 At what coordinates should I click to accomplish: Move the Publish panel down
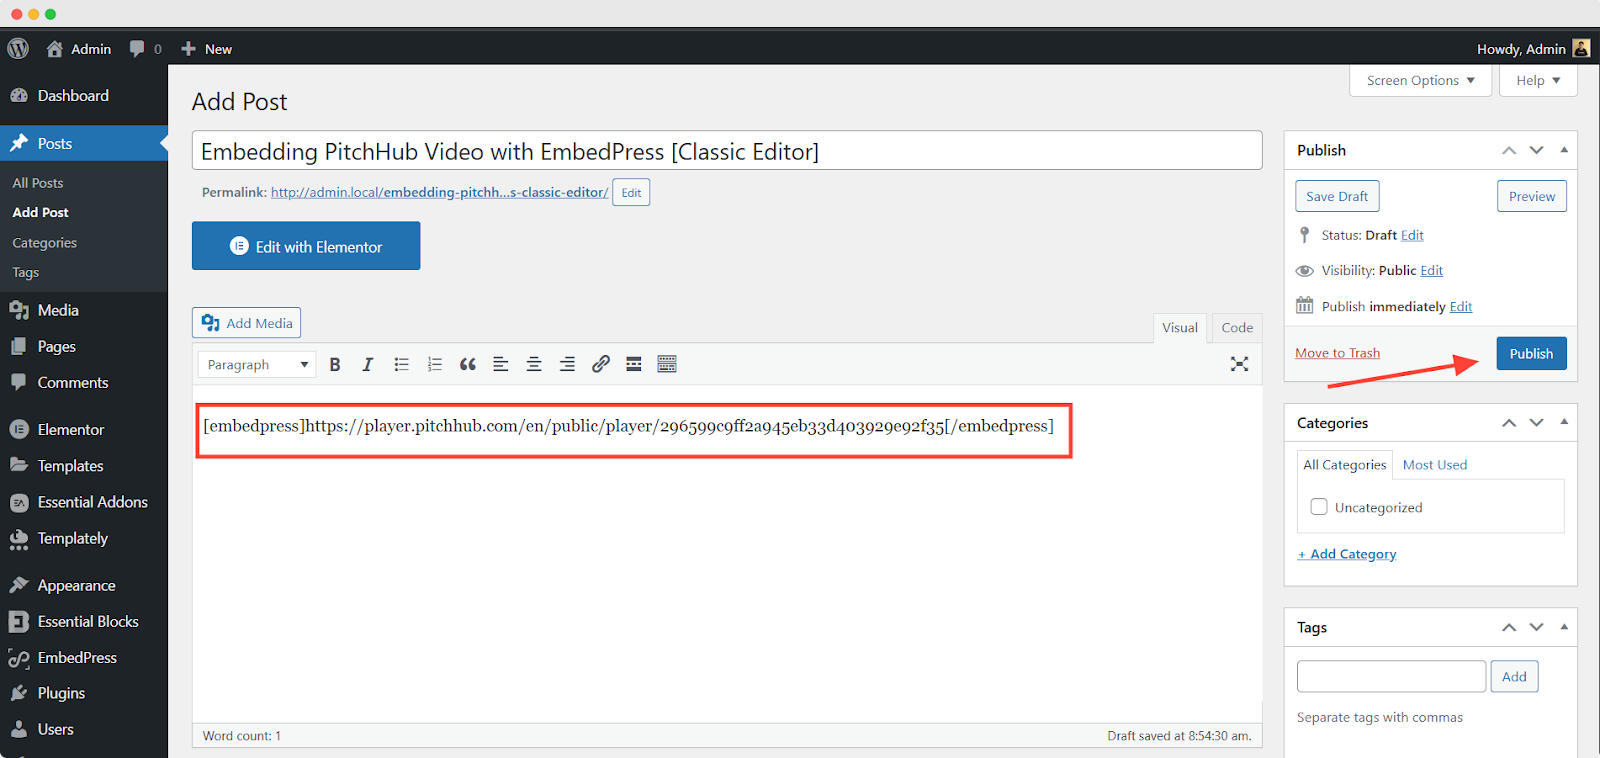point(1537,150)
